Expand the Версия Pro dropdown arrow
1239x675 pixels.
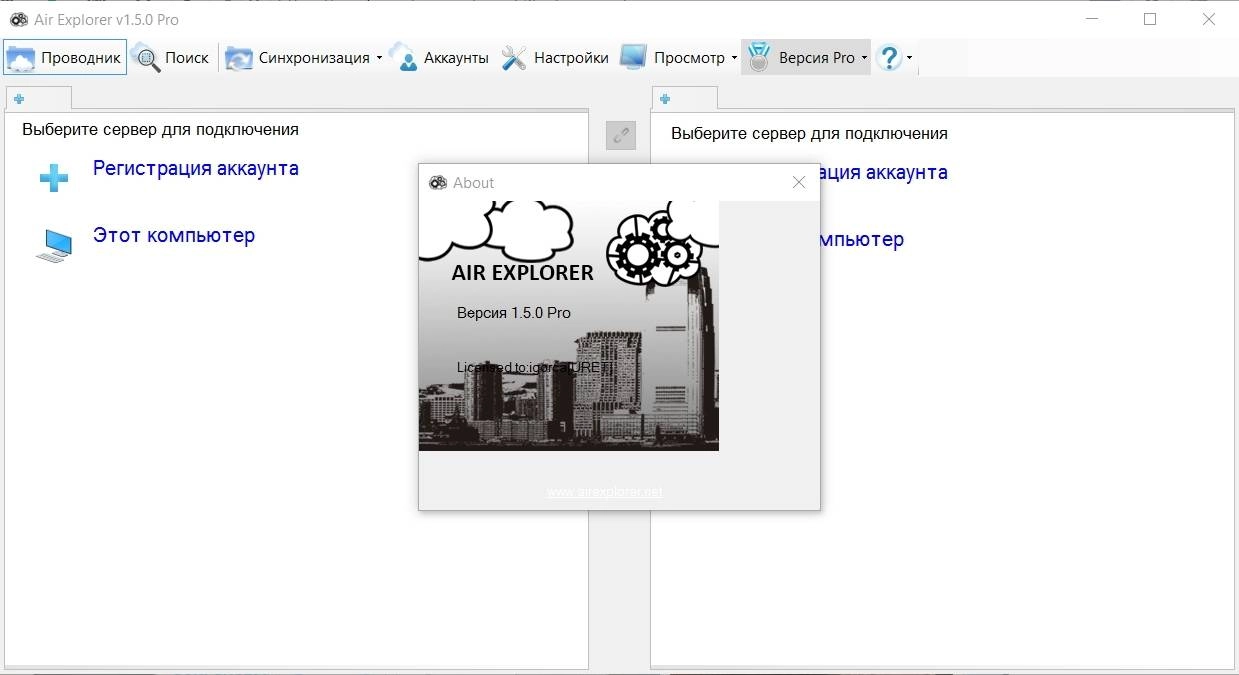(x=865, y=58)
